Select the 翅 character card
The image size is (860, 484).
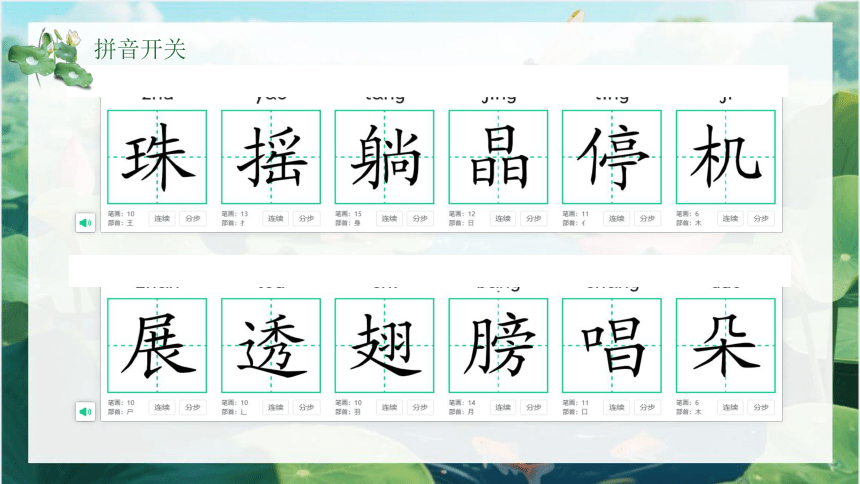coord(384,346)
